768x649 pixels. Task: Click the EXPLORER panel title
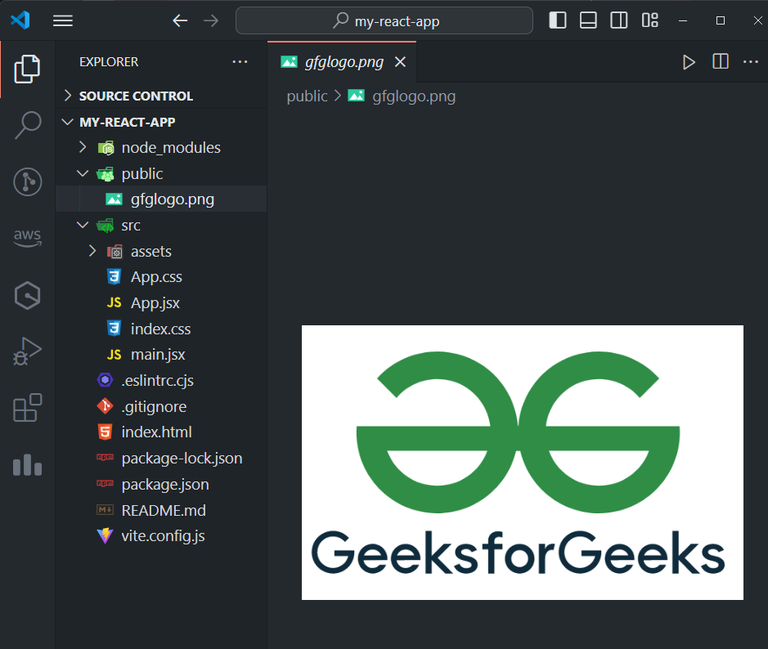[109, 62]
